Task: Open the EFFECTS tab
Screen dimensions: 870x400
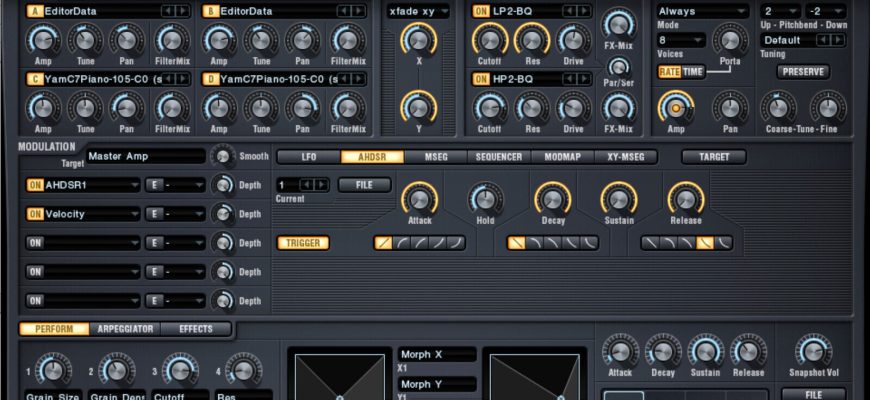Action: coord(196,329)
